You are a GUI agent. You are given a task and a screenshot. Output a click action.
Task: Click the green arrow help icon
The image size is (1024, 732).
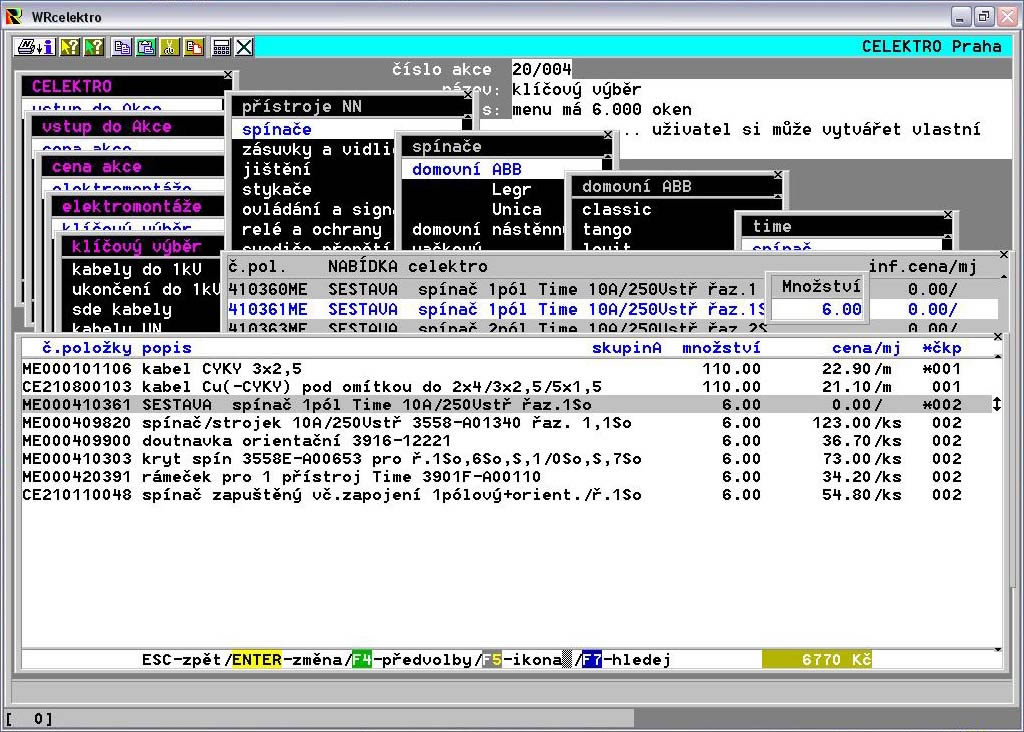point(93,47)
